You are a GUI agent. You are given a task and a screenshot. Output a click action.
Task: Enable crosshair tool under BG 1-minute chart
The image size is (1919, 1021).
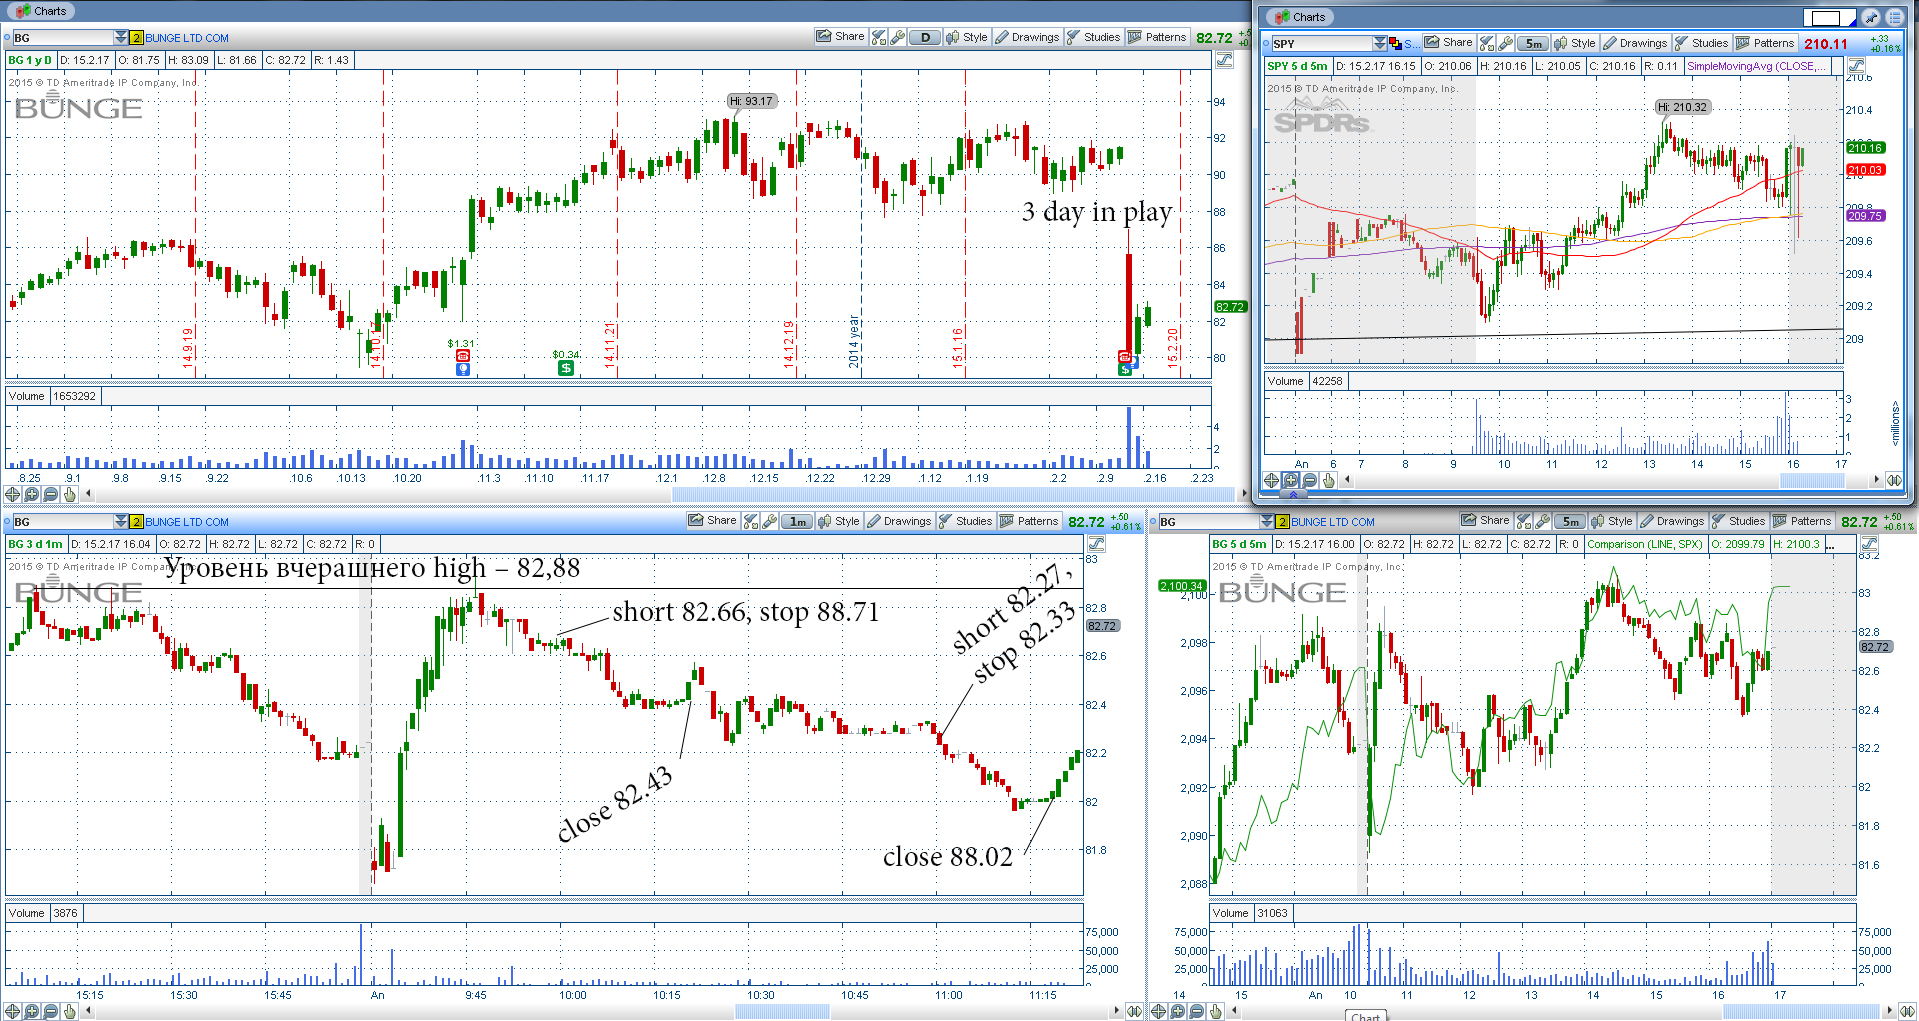tap(12, 1011)
